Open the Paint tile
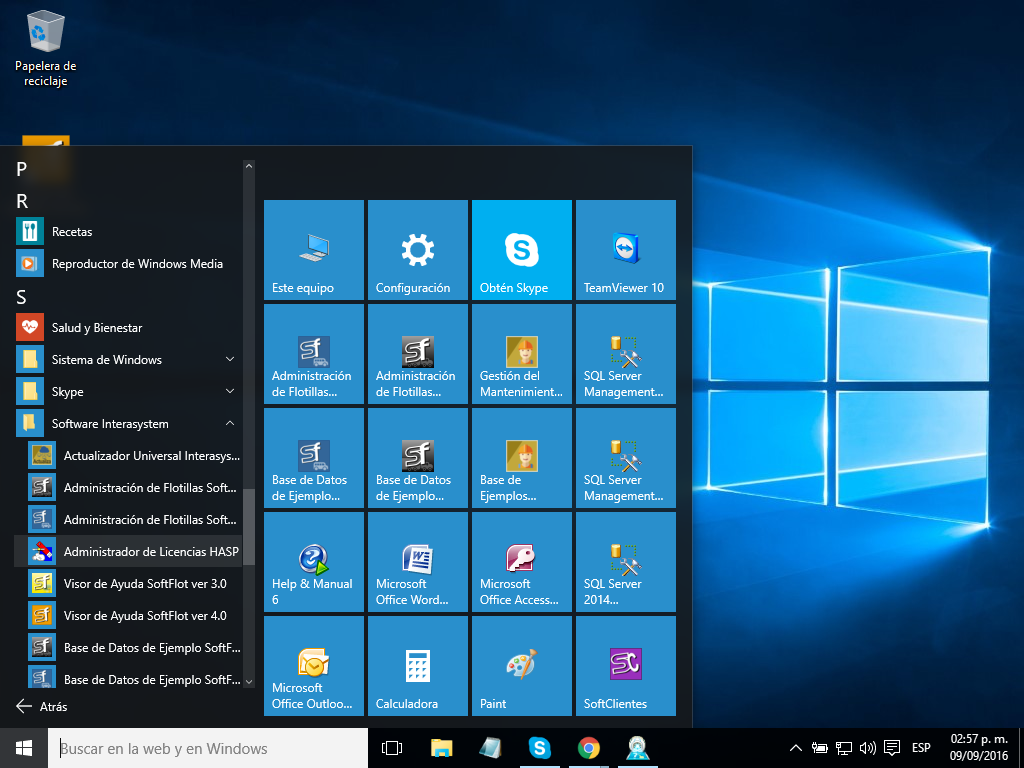 click(x=521, y=666)
